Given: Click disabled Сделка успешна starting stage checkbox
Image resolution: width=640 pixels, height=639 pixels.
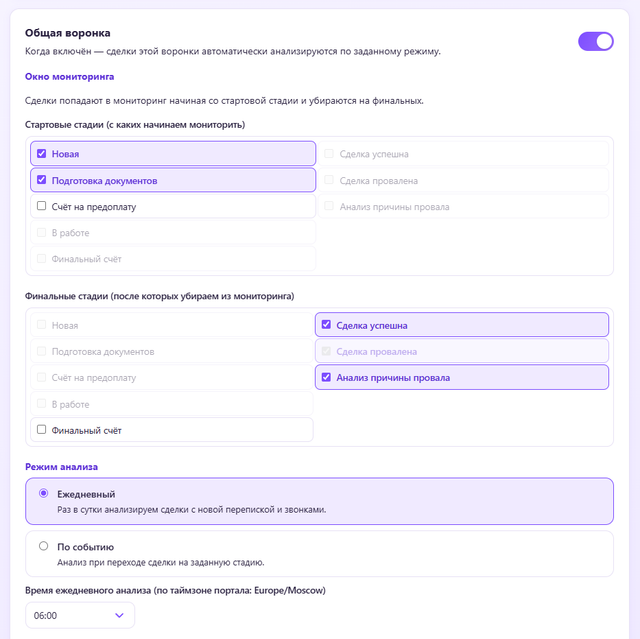Looking at the screenshot, I should point(329,153).
